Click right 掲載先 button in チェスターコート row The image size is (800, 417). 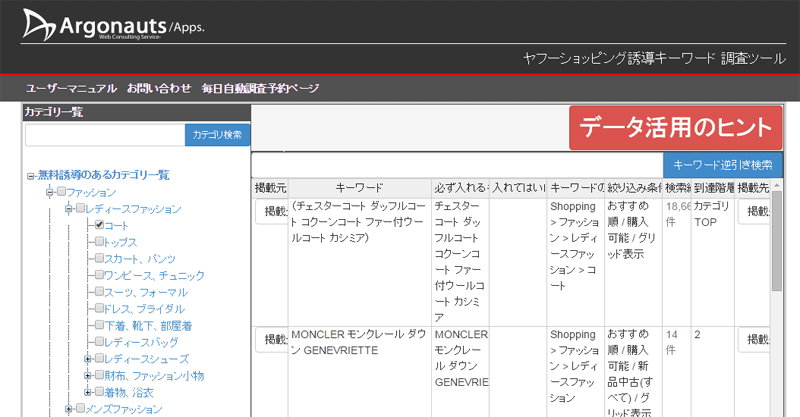[754, 211]
